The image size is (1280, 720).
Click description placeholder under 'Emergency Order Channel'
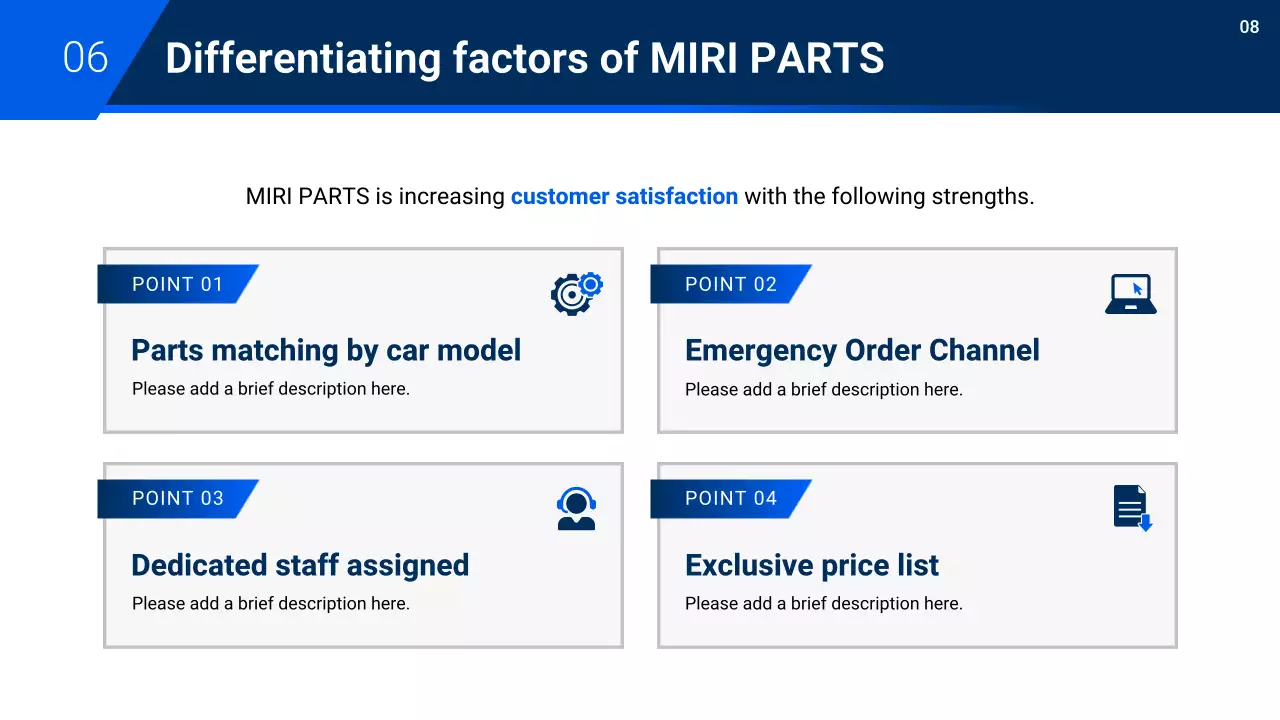pyautogui.click(x=823, y=389)
